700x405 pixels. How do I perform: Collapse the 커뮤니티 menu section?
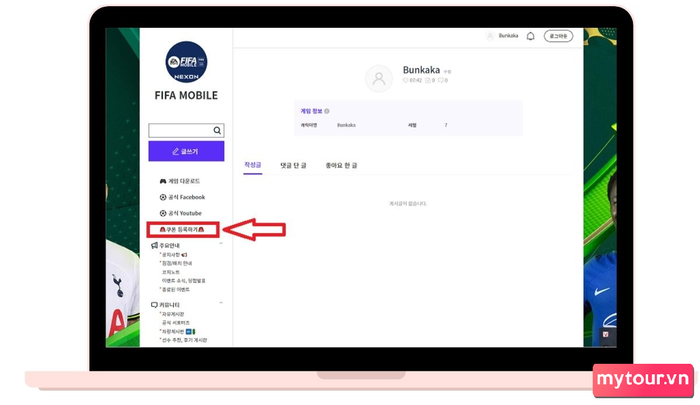tap(221, 304)
